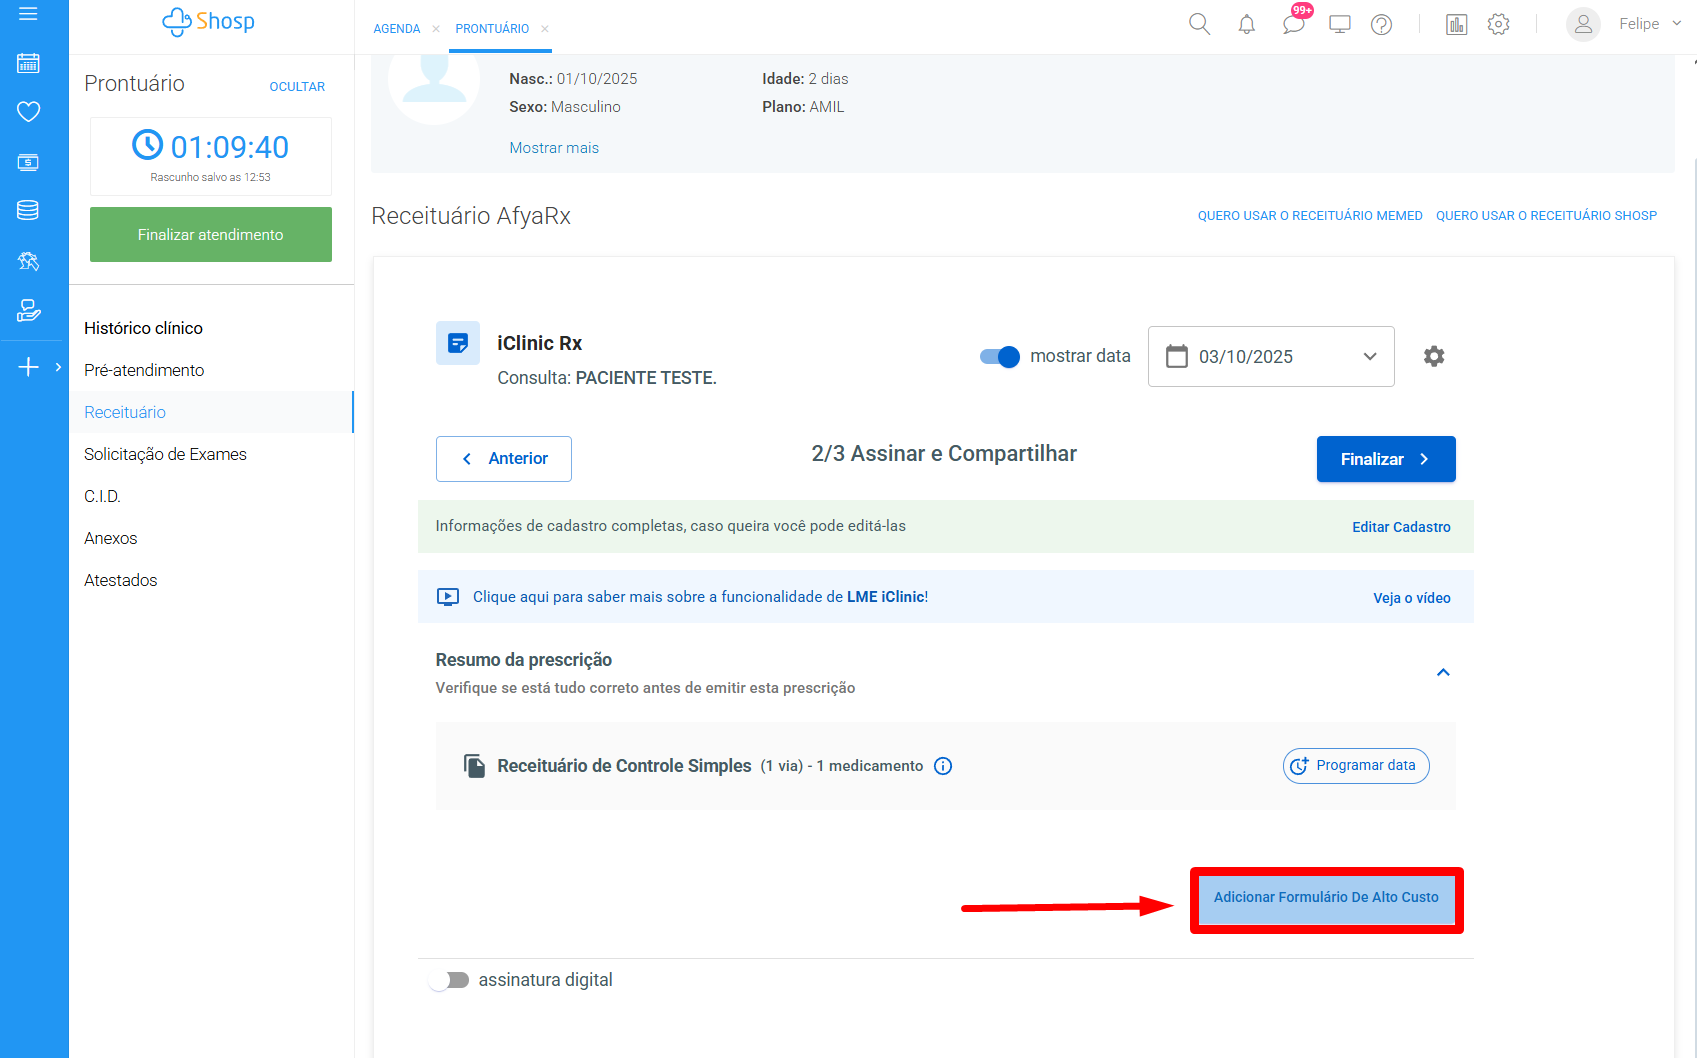Click the Mostrar mais link

pos(554,148)
